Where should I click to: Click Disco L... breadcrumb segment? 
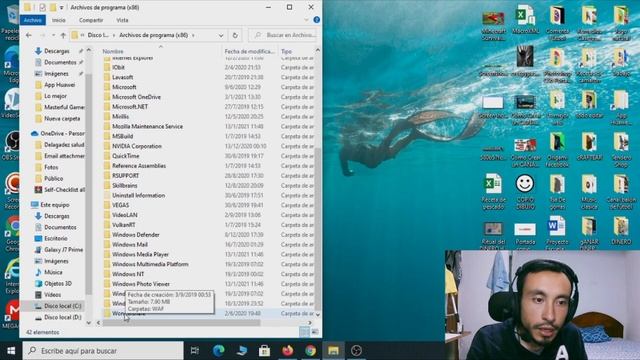tap(98, 35)
